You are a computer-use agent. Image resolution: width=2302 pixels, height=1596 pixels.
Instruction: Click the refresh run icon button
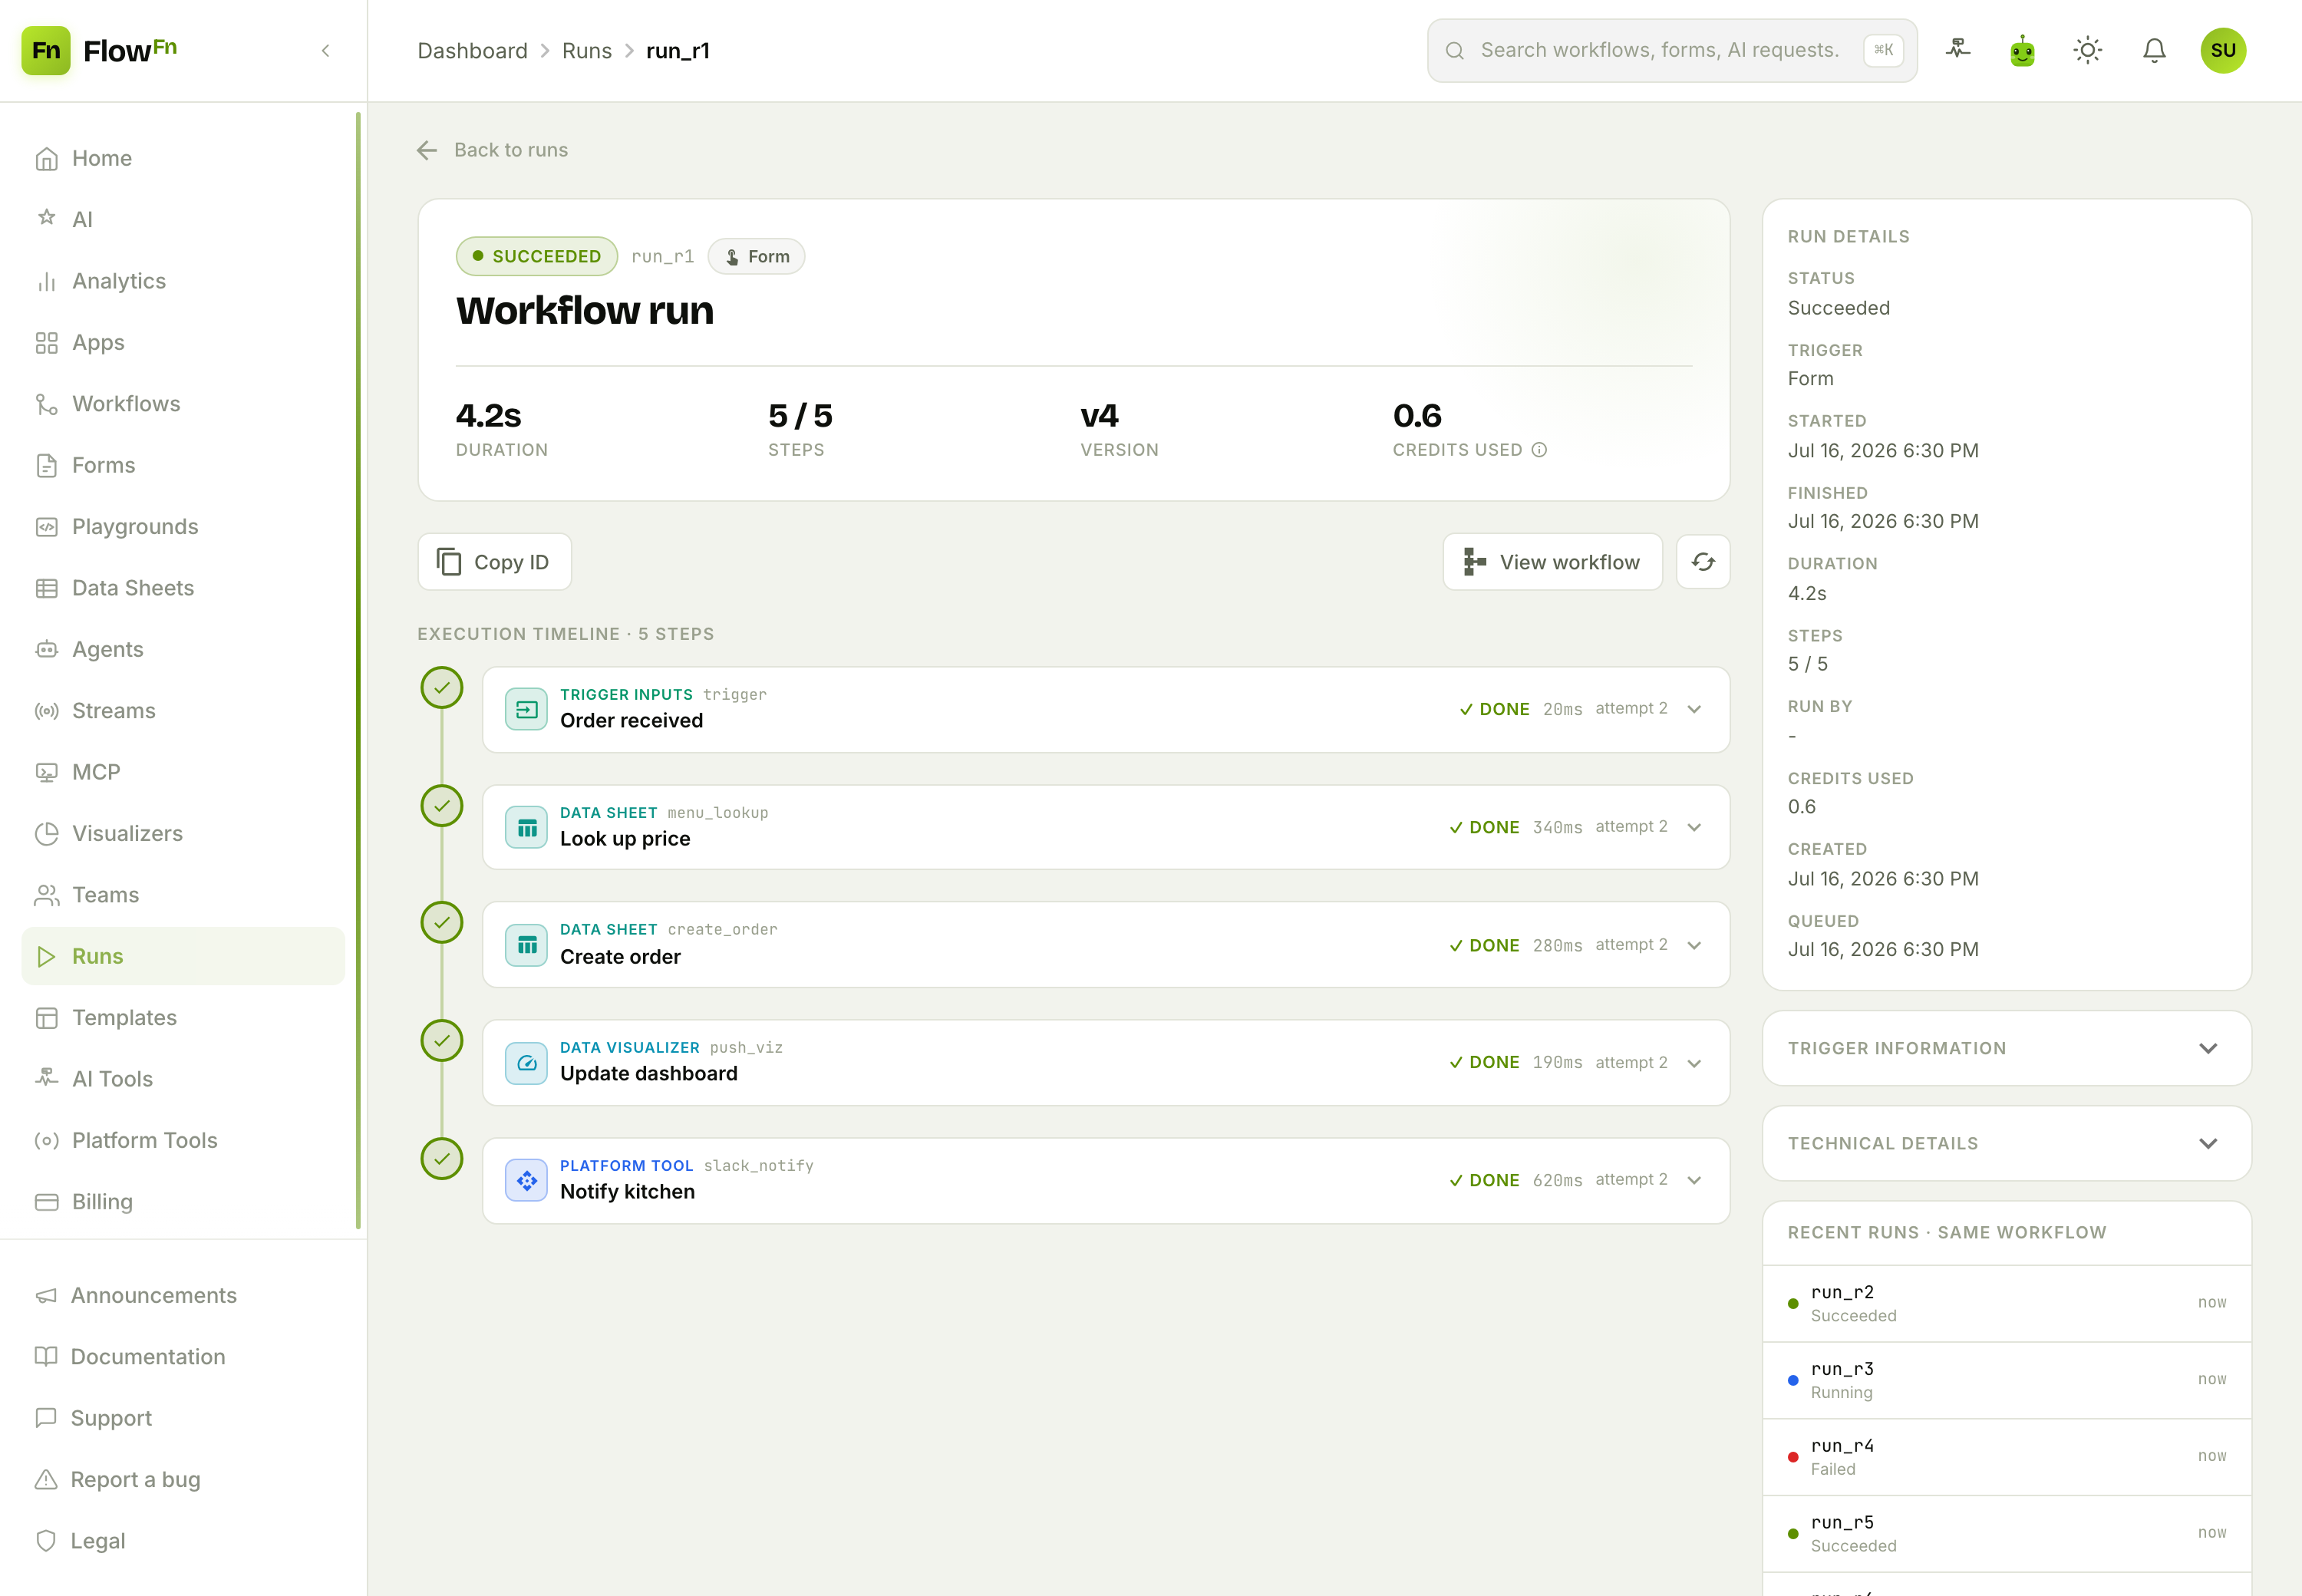click(x=1703, y=562)
